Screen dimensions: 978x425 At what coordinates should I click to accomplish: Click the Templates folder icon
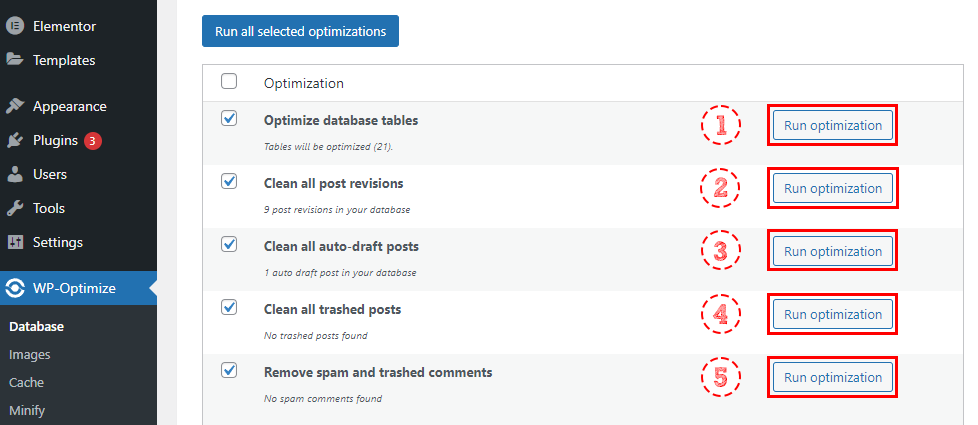click(14, 60)
